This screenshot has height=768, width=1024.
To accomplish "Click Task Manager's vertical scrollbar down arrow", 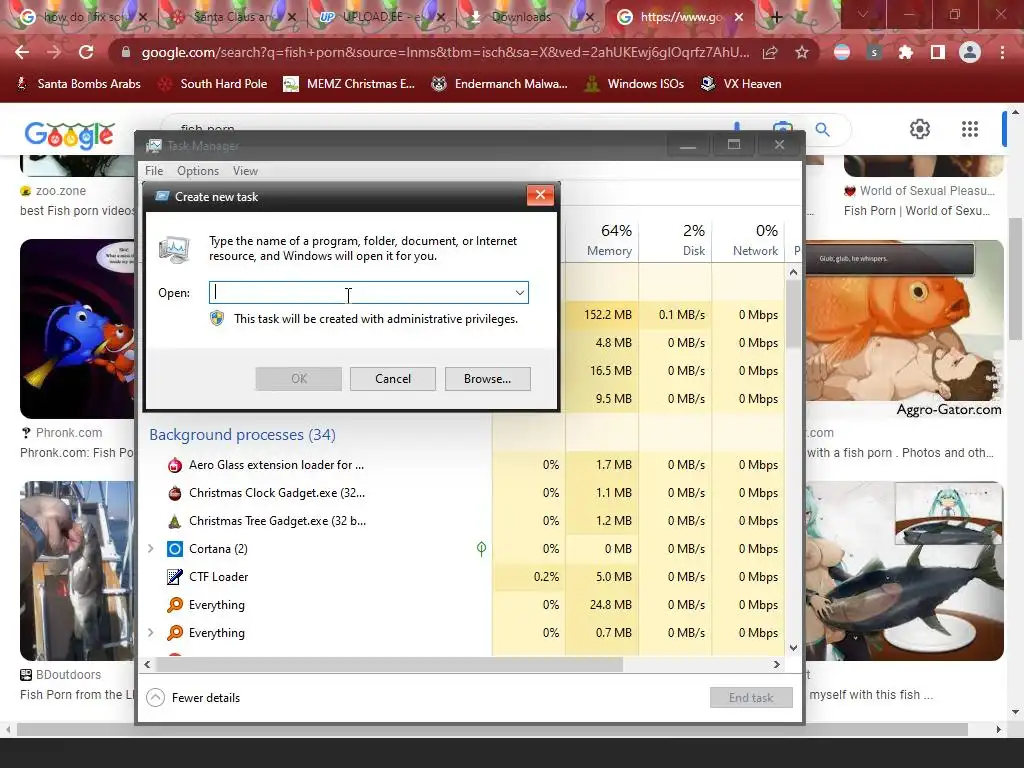I will 793,648.
